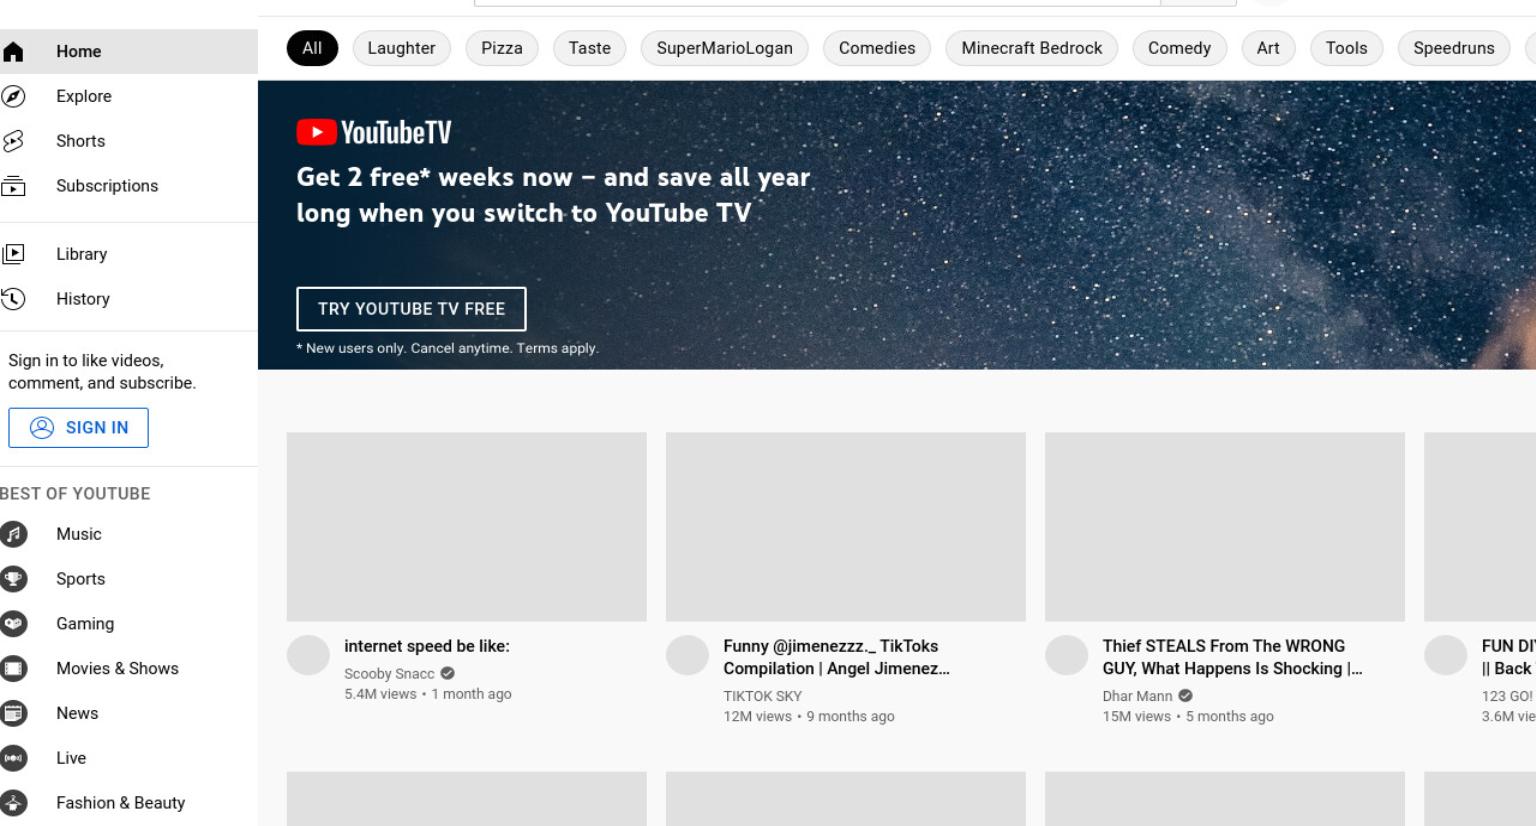The image size is (1536, 826).
Task: Open the Explore menu label
Action: [84, 96]
